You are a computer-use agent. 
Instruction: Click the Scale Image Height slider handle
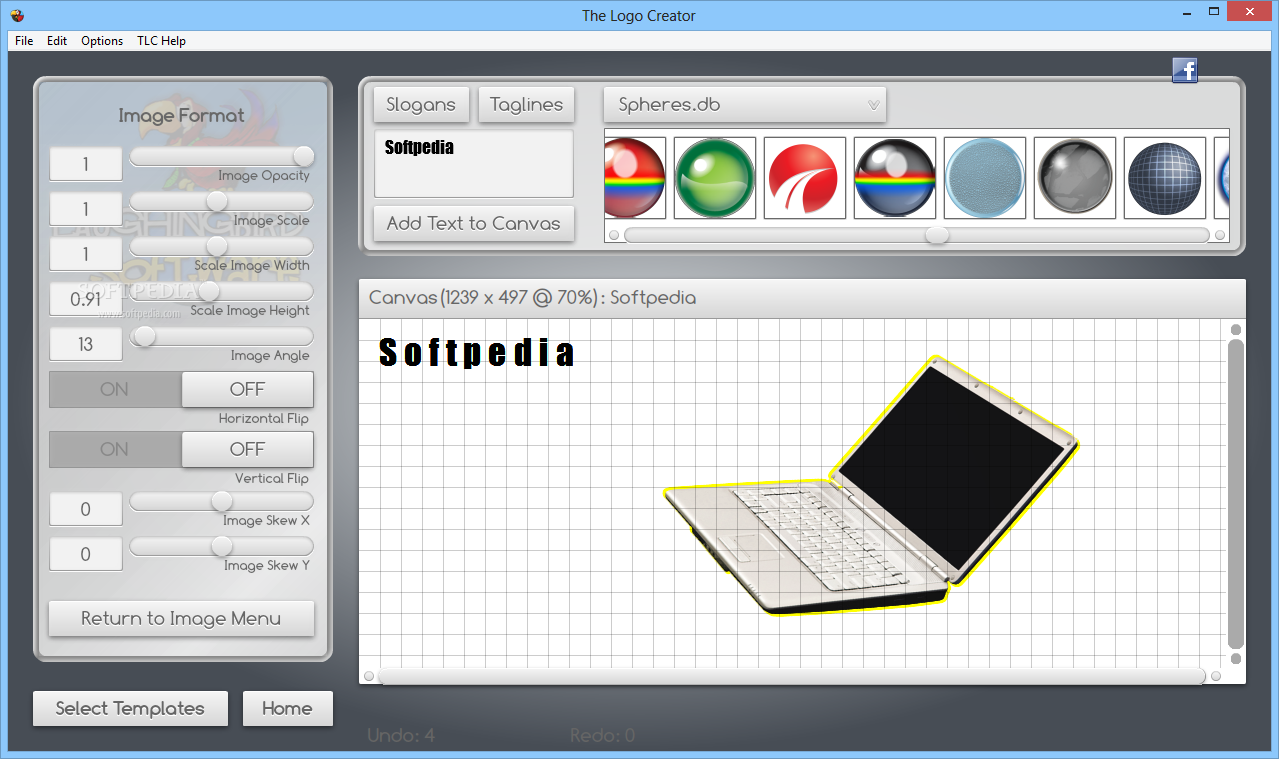pyautogui.click(x=208, y=291)
